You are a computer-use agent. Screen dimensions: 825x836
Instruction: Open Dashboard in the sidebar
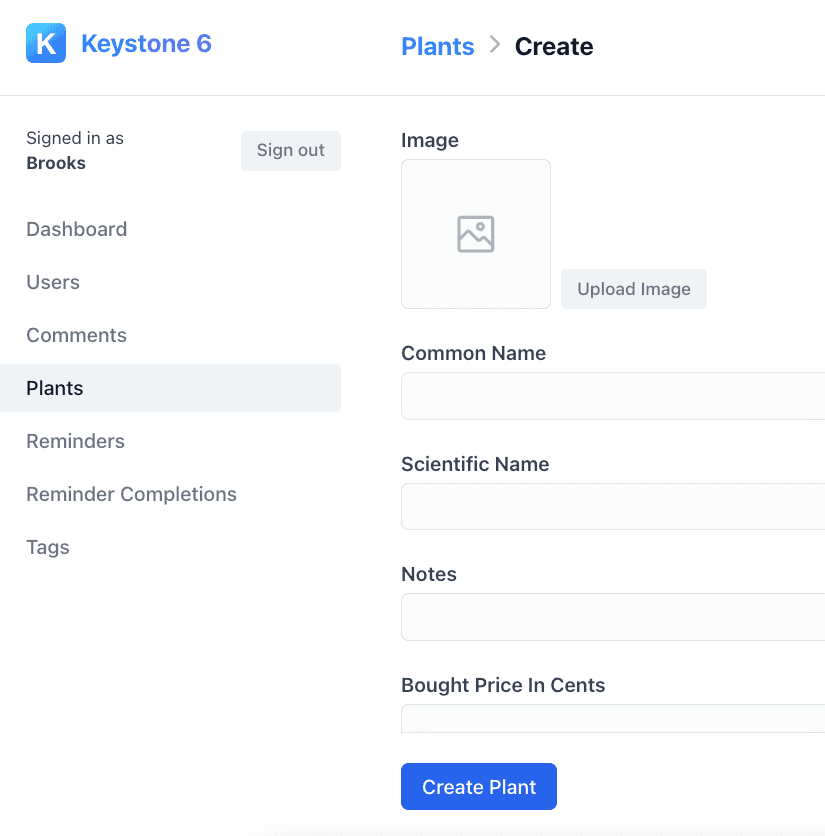click(77, 229)
